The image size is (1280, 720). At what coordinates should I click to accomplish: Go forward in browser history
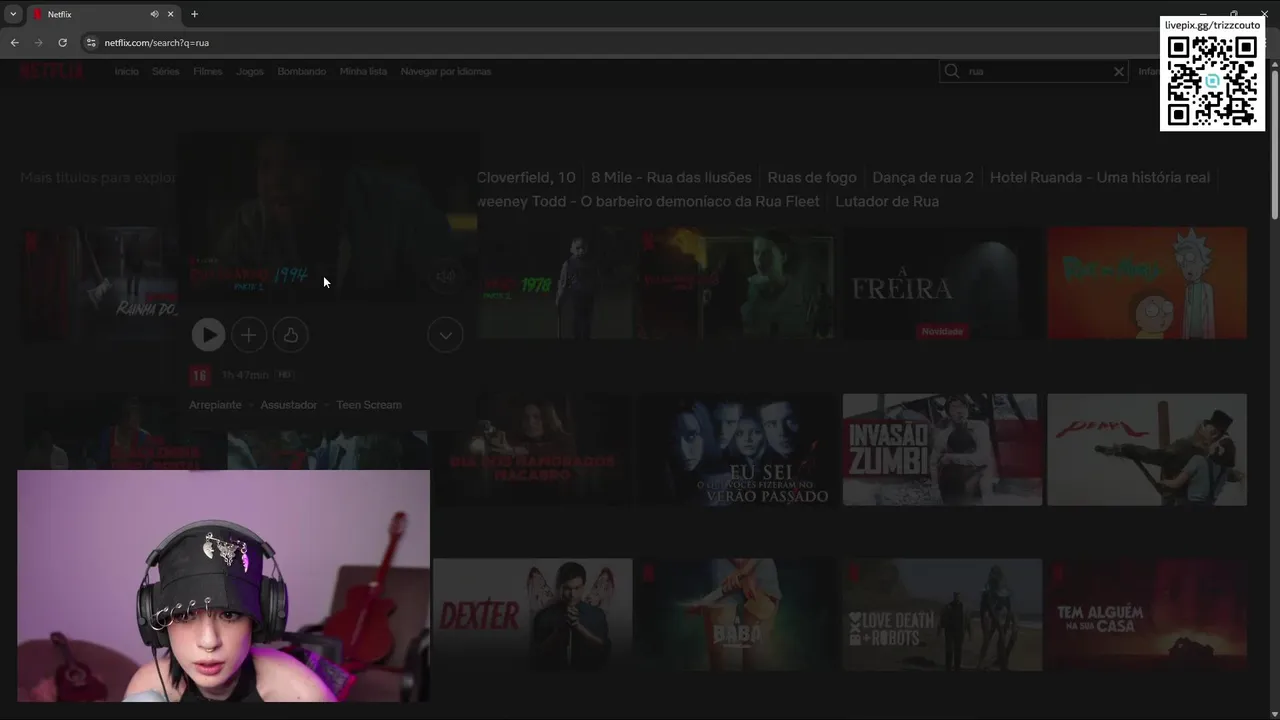point(38,43)
